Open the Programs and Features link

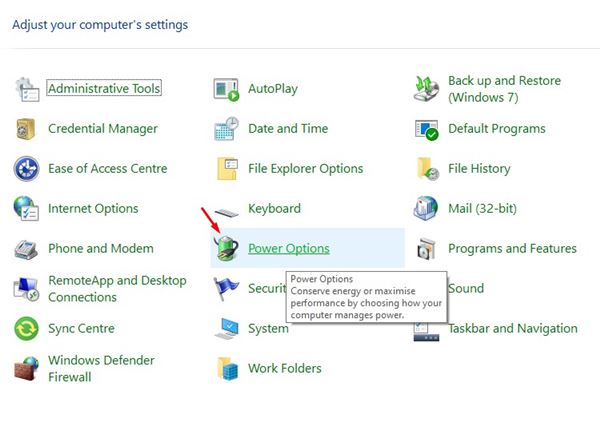[x=512, y=248]
